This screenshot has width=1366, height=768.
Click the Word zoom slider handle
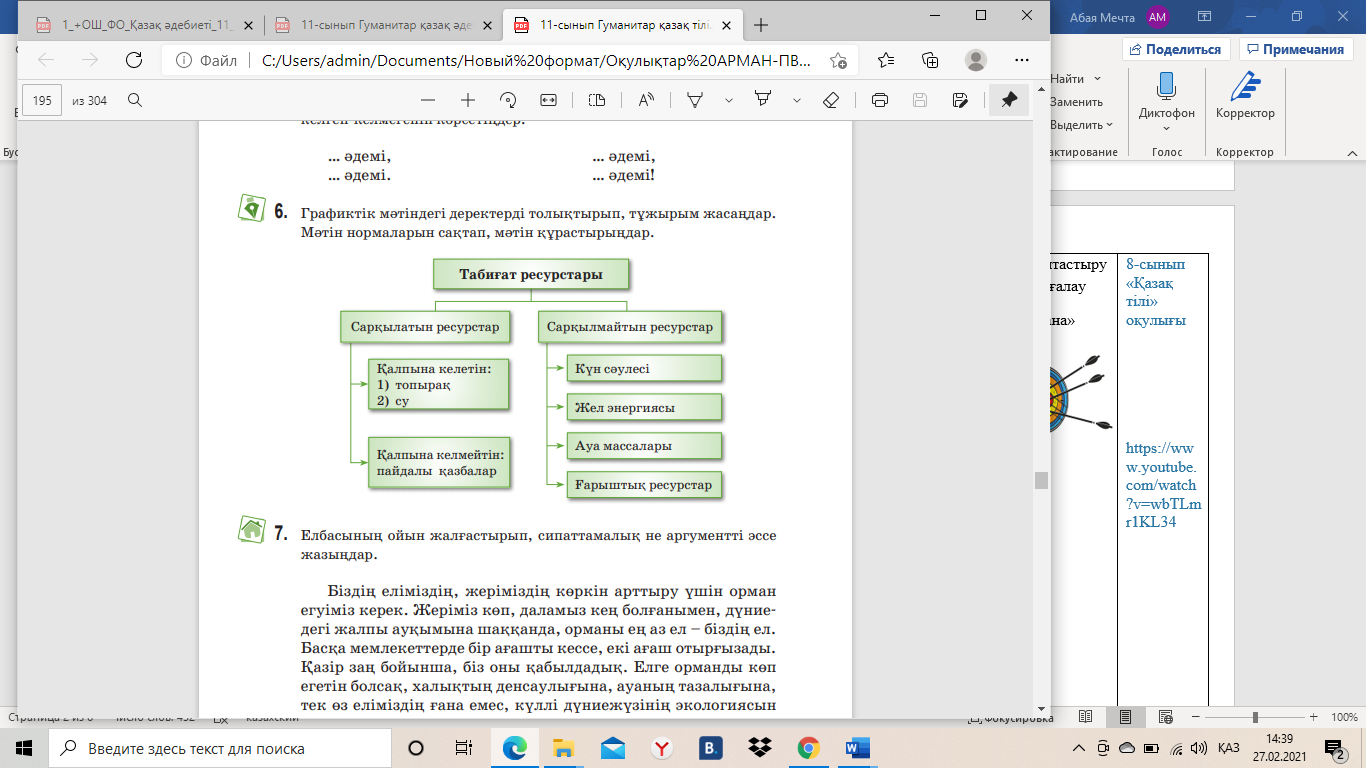(1255, 717)
